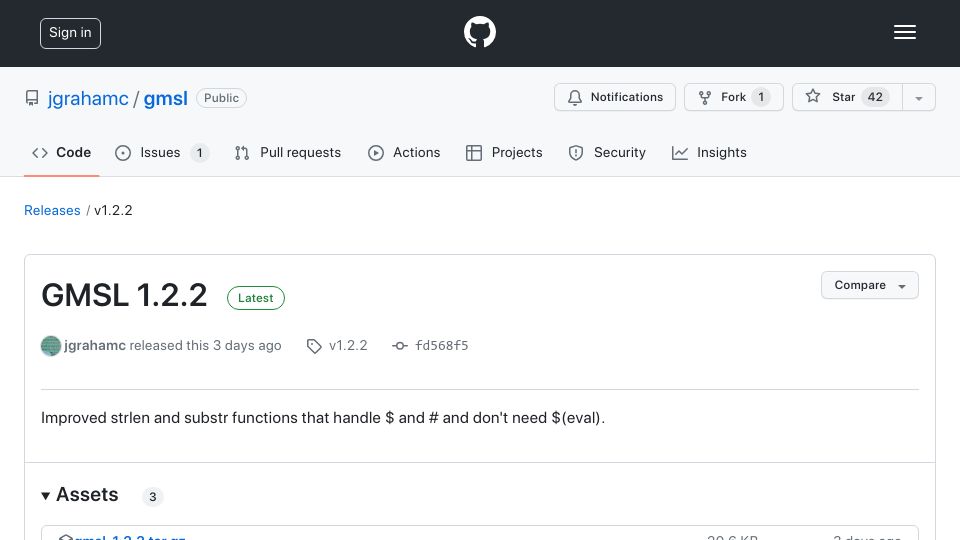Click the release description text

[323, 418]
